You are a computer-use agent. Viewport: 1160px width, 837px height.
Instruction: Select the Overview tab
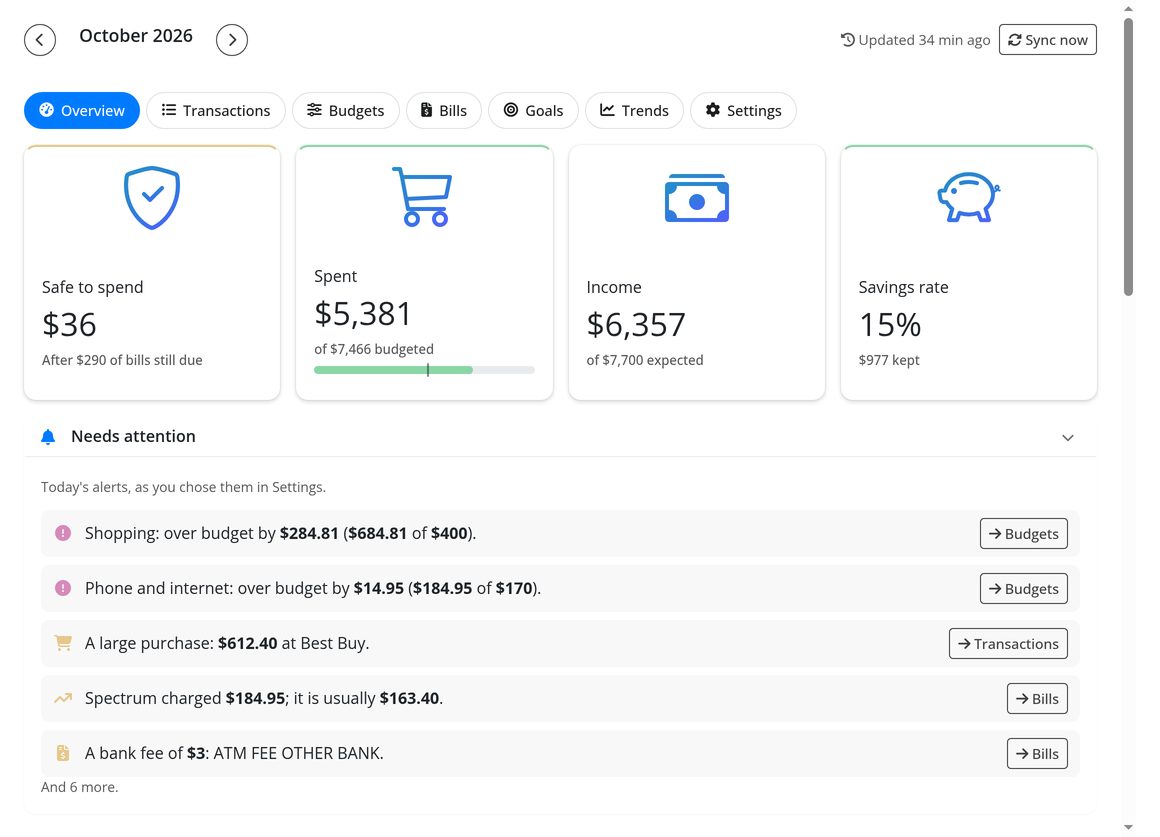tap(82, 110)
